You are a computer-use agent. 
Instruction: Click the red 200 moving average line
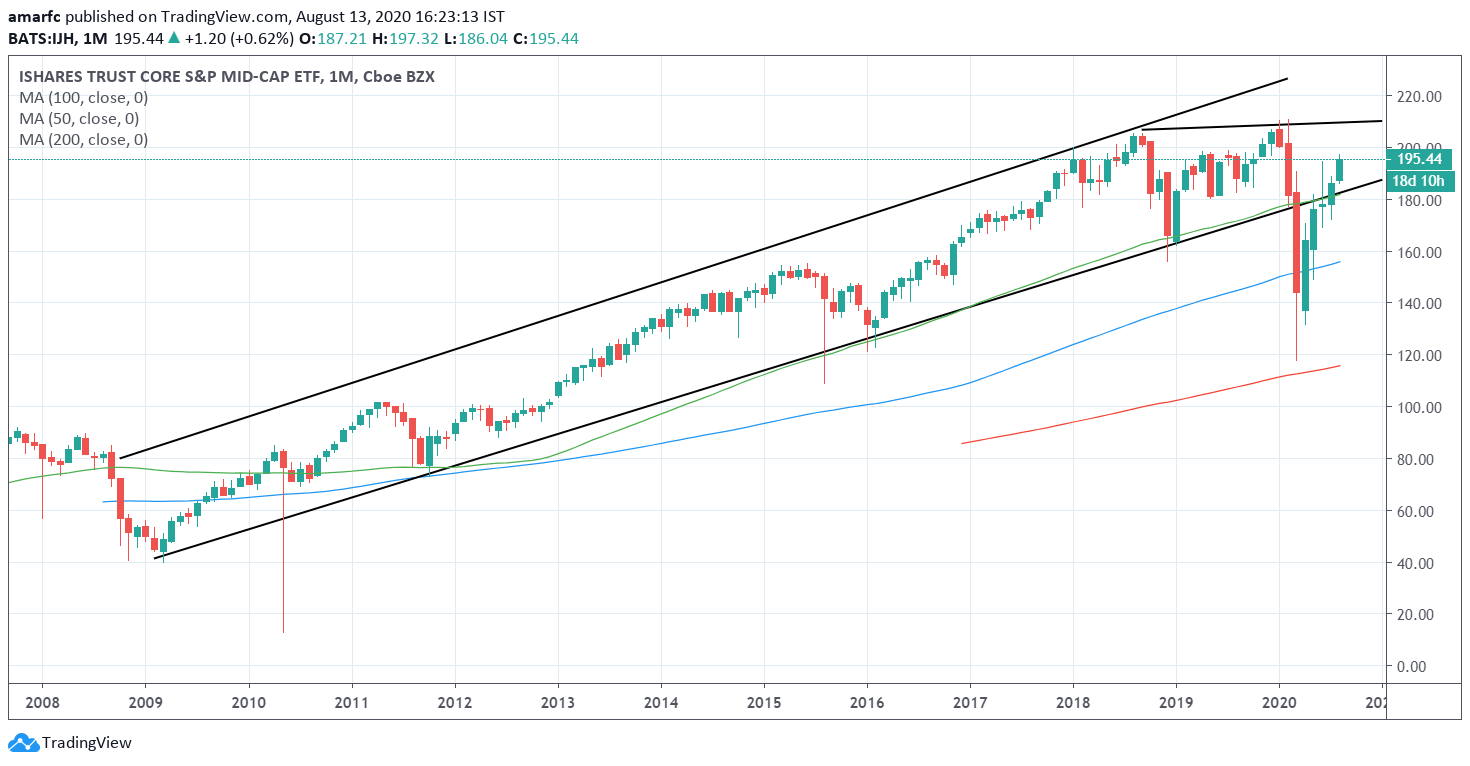1150,404
